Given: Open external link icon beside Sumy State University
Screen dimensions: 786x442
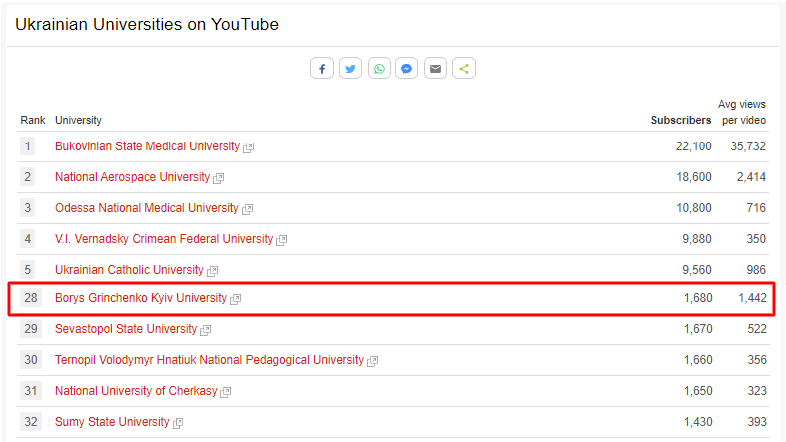Looking at the screenshot, I should pyautogui.click(x=178, y=423).
